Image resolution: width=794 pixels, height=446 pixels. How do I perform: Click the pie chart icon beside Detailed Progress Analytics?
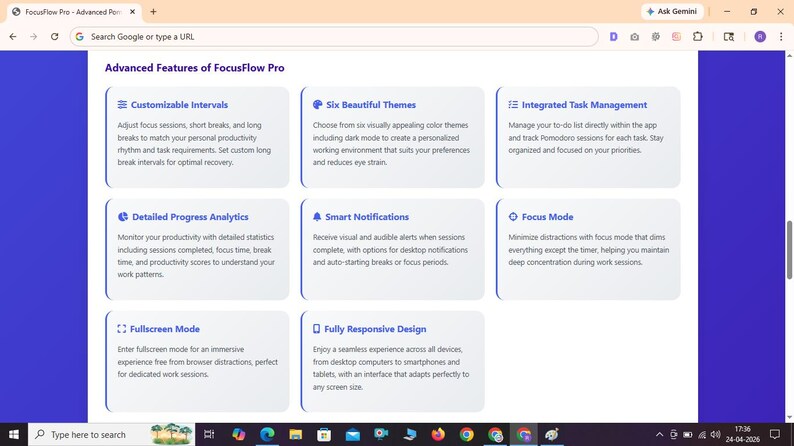click(x=123, y=217)
